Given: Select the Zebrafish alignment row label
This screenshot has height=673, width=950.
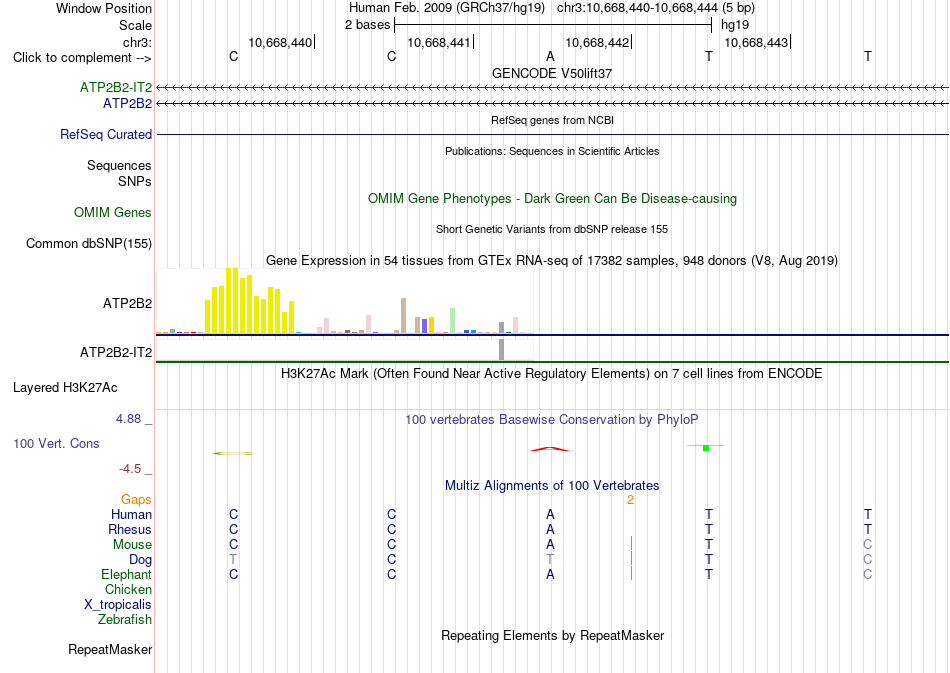Looking at the screenshot, I should click(125, 620).
